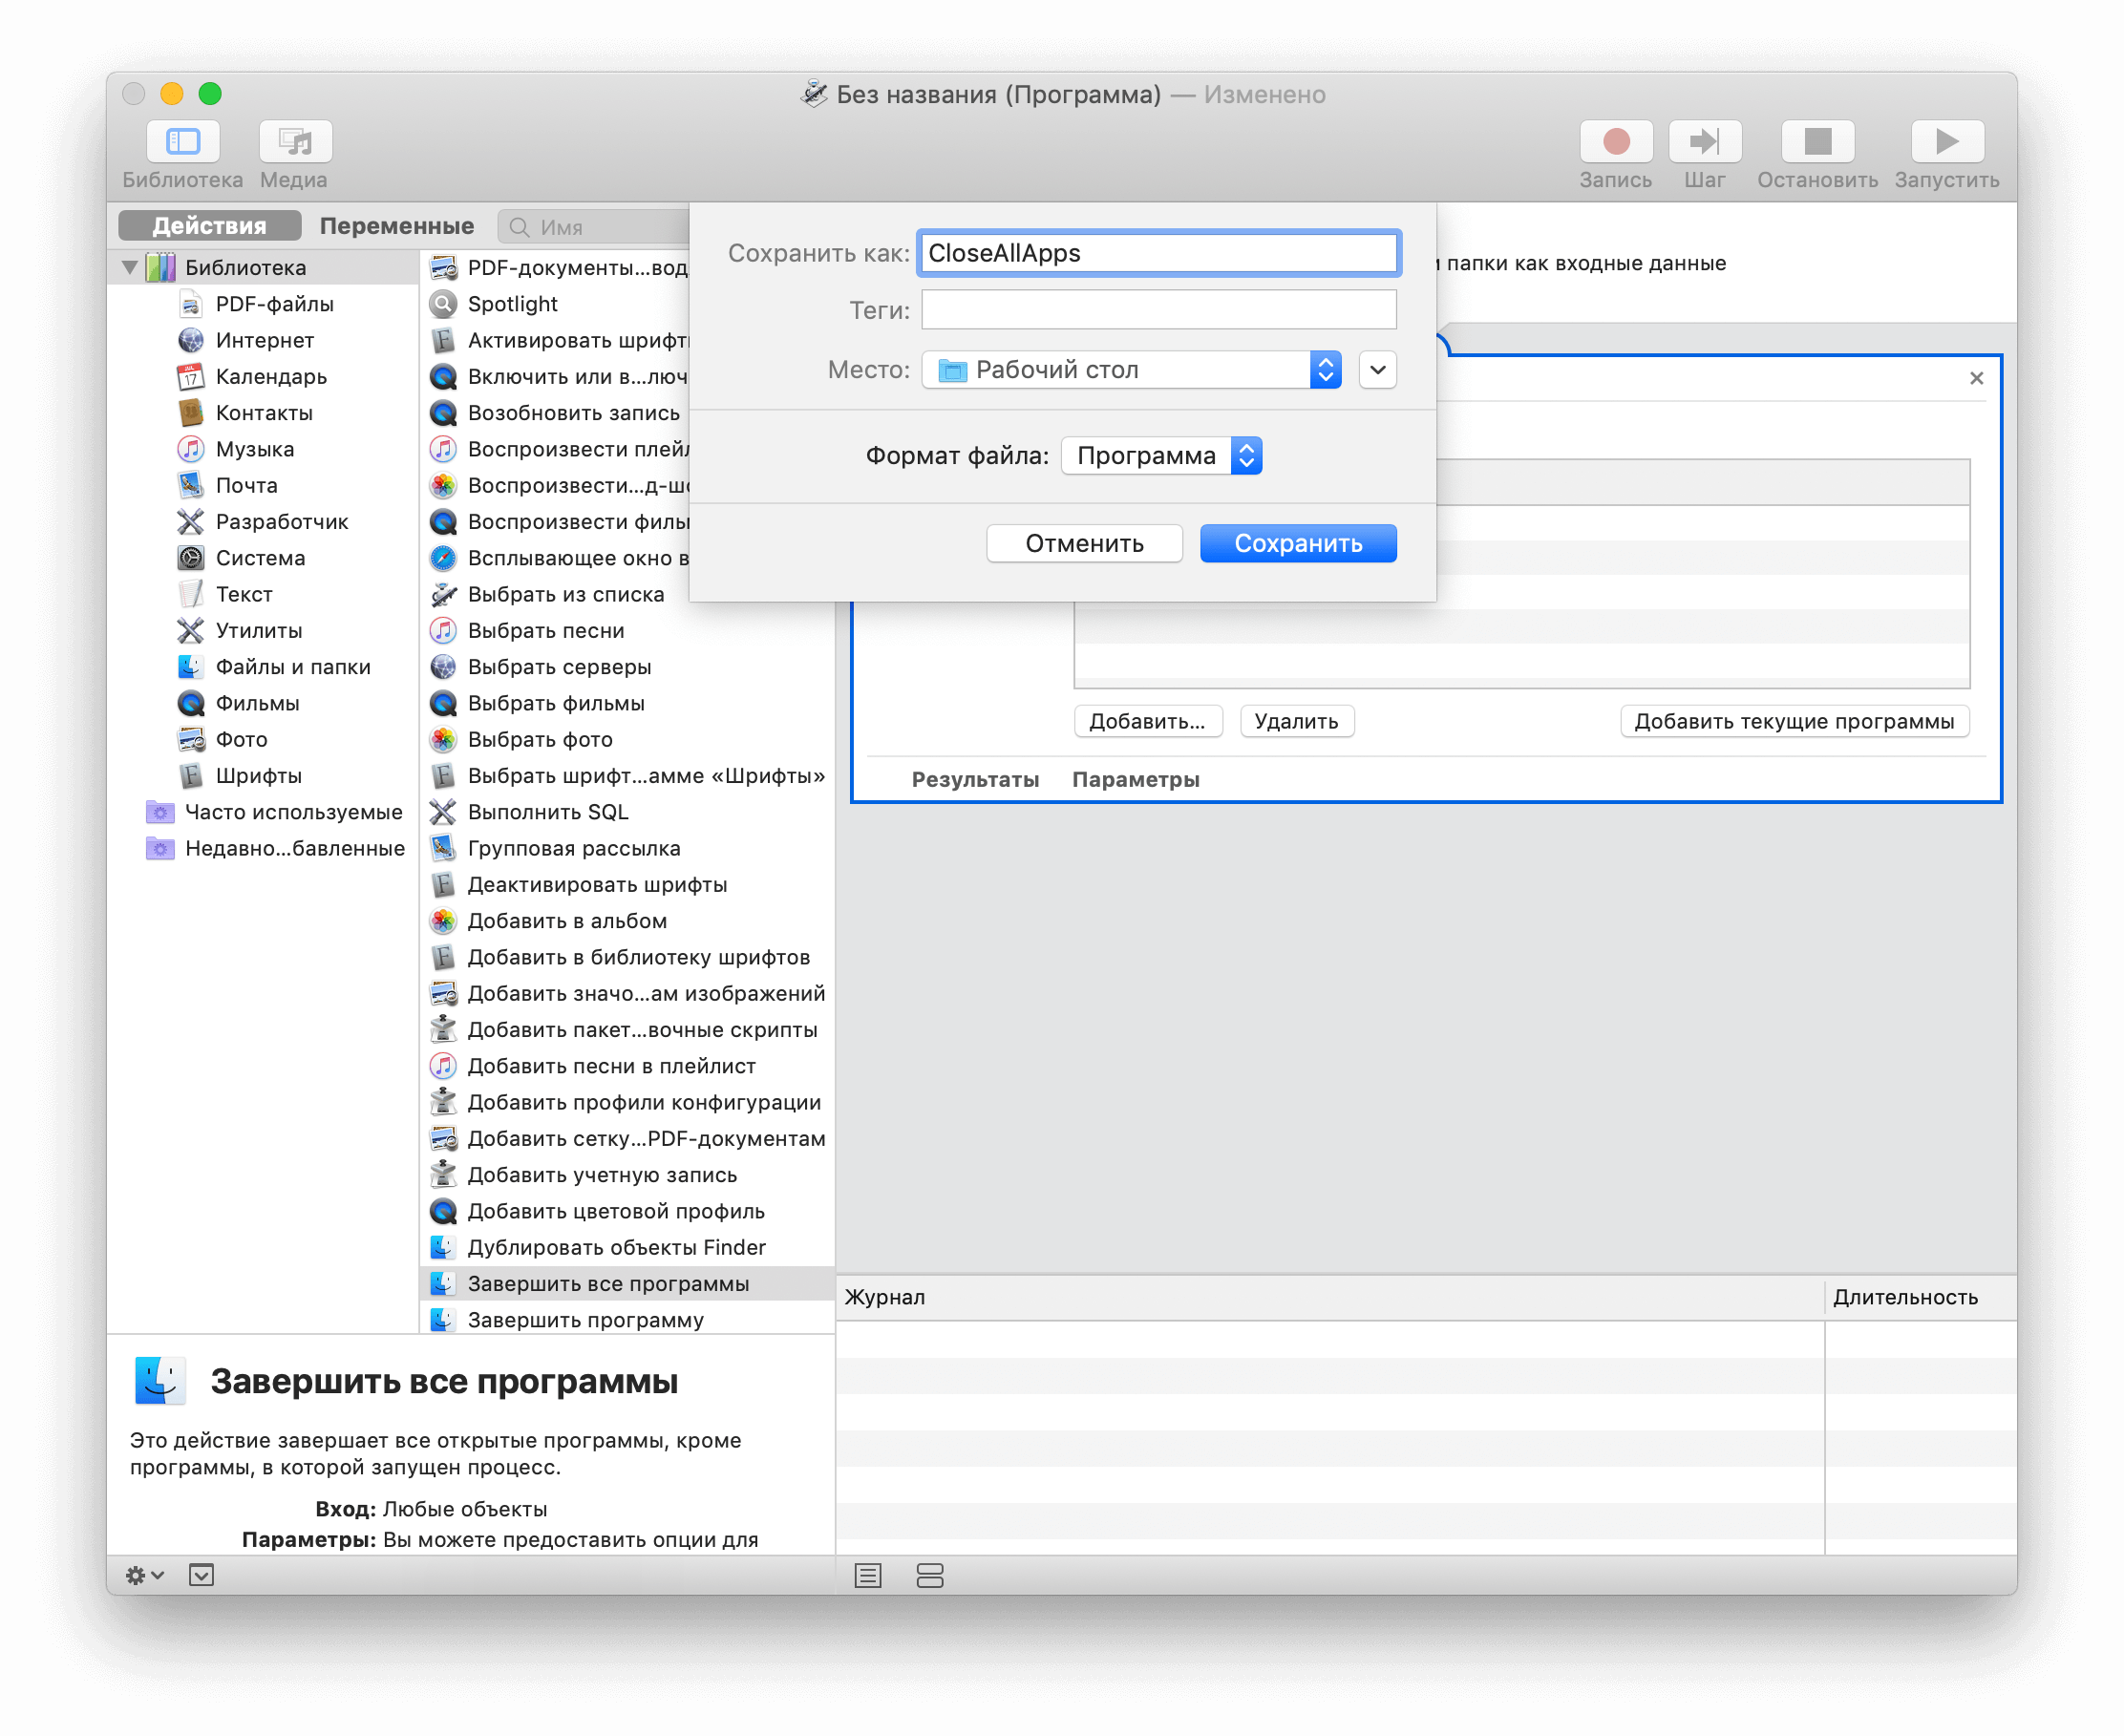Open the Место location dropdown
Viewport: 2124px width, 1736px height.
tap(1130, 370)
